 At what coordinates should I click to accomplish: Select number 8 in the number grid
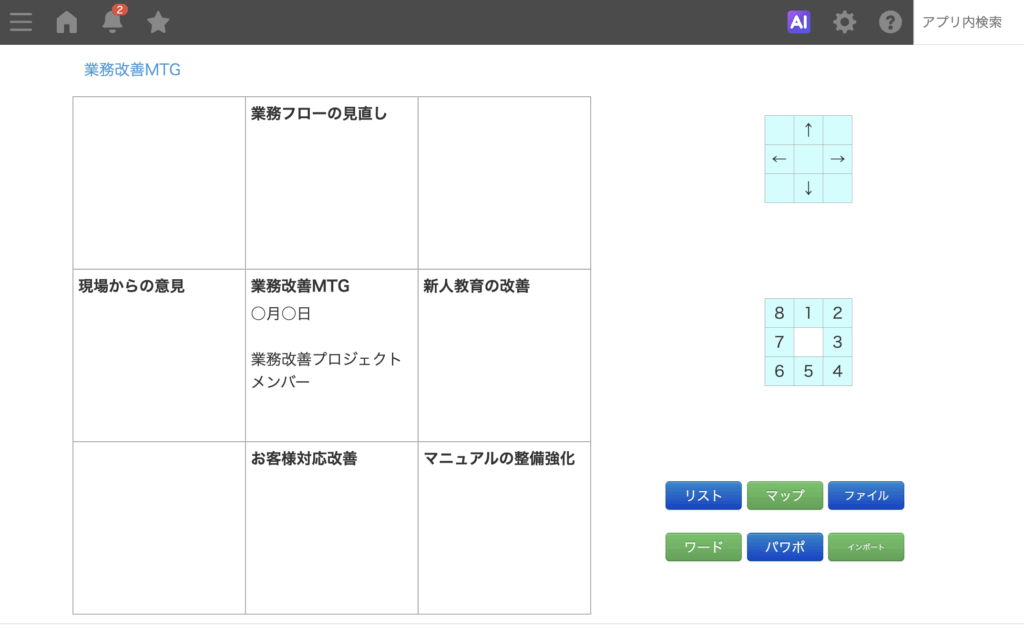779,313
